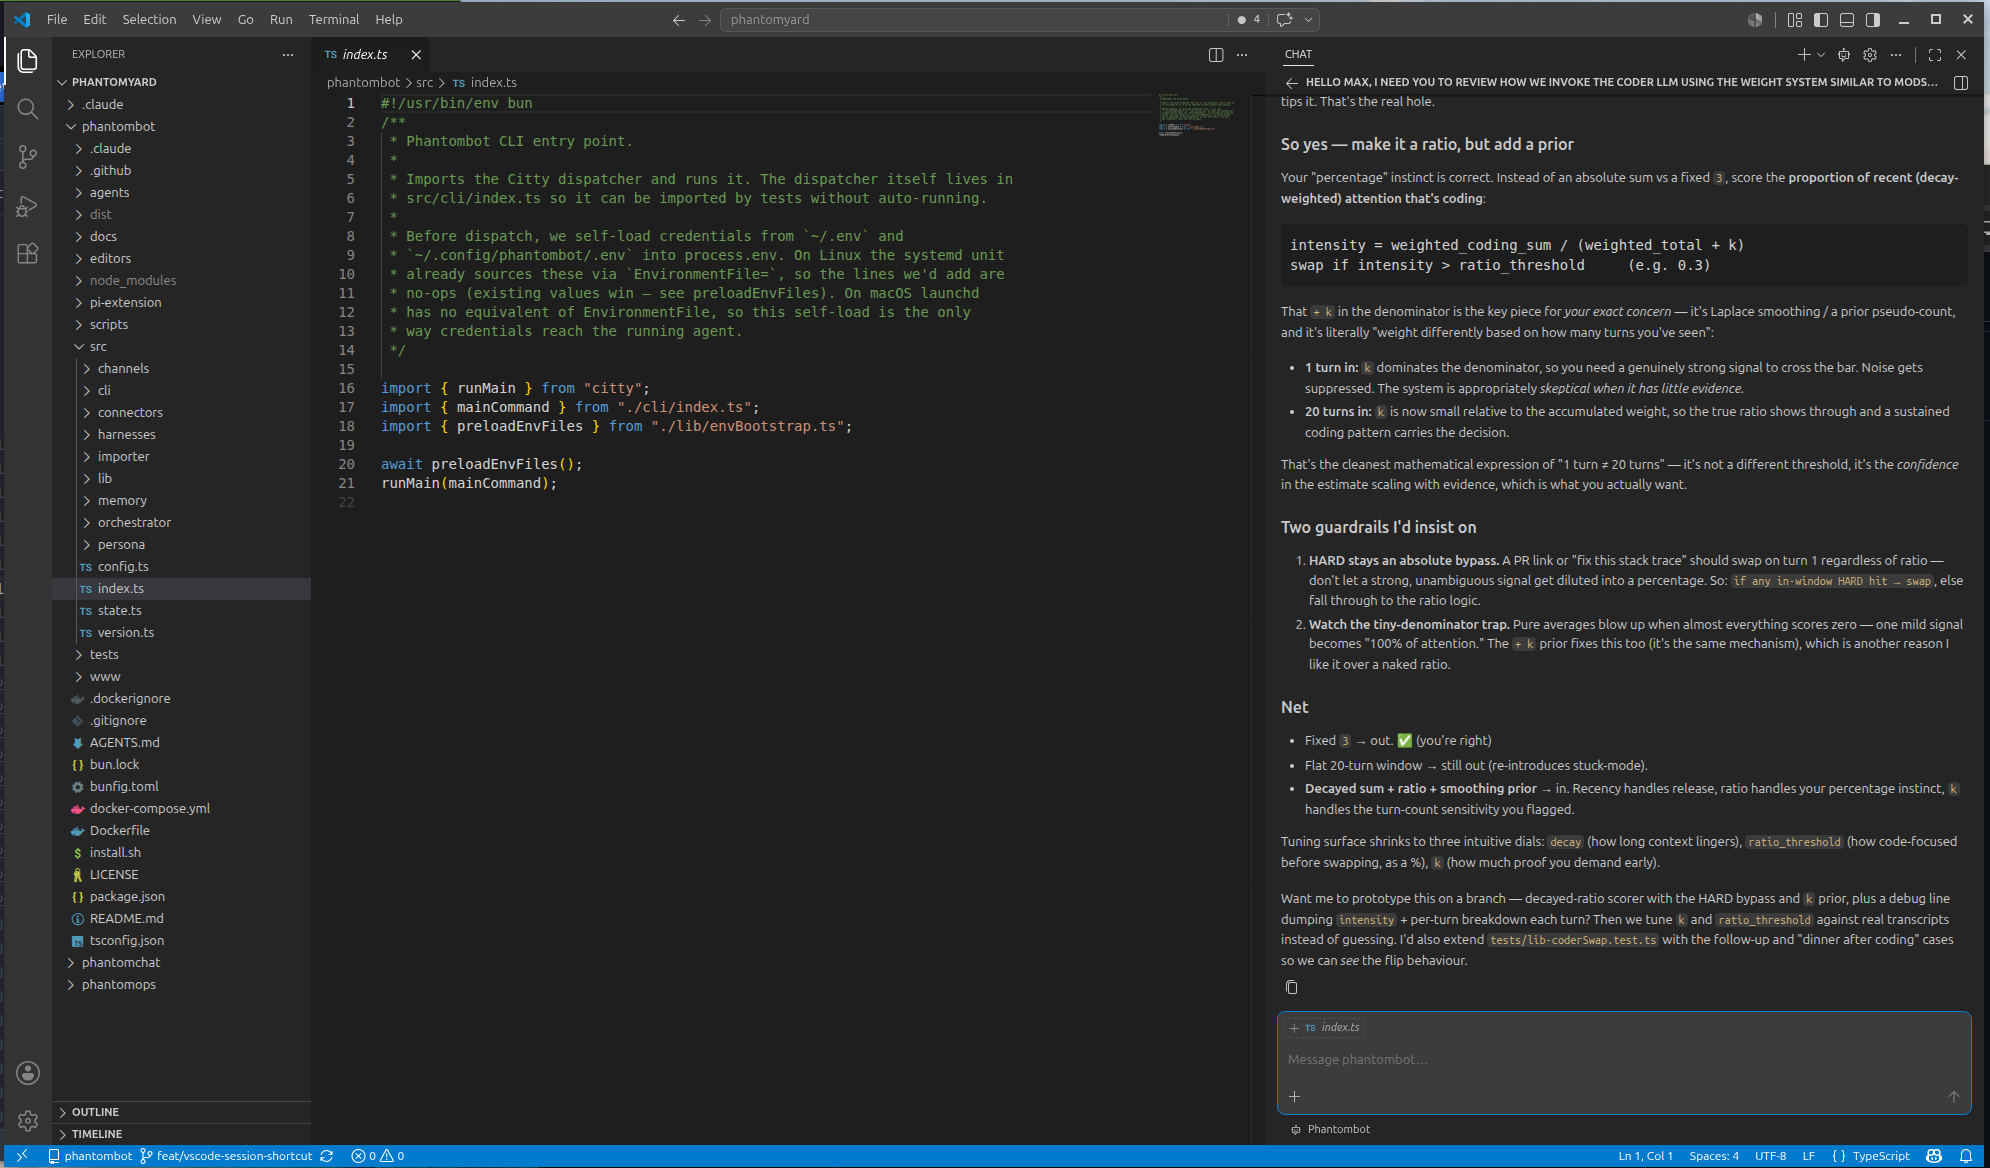1990x1168 pixels.
Task: Click the editor minimap
Action: 1196,114
